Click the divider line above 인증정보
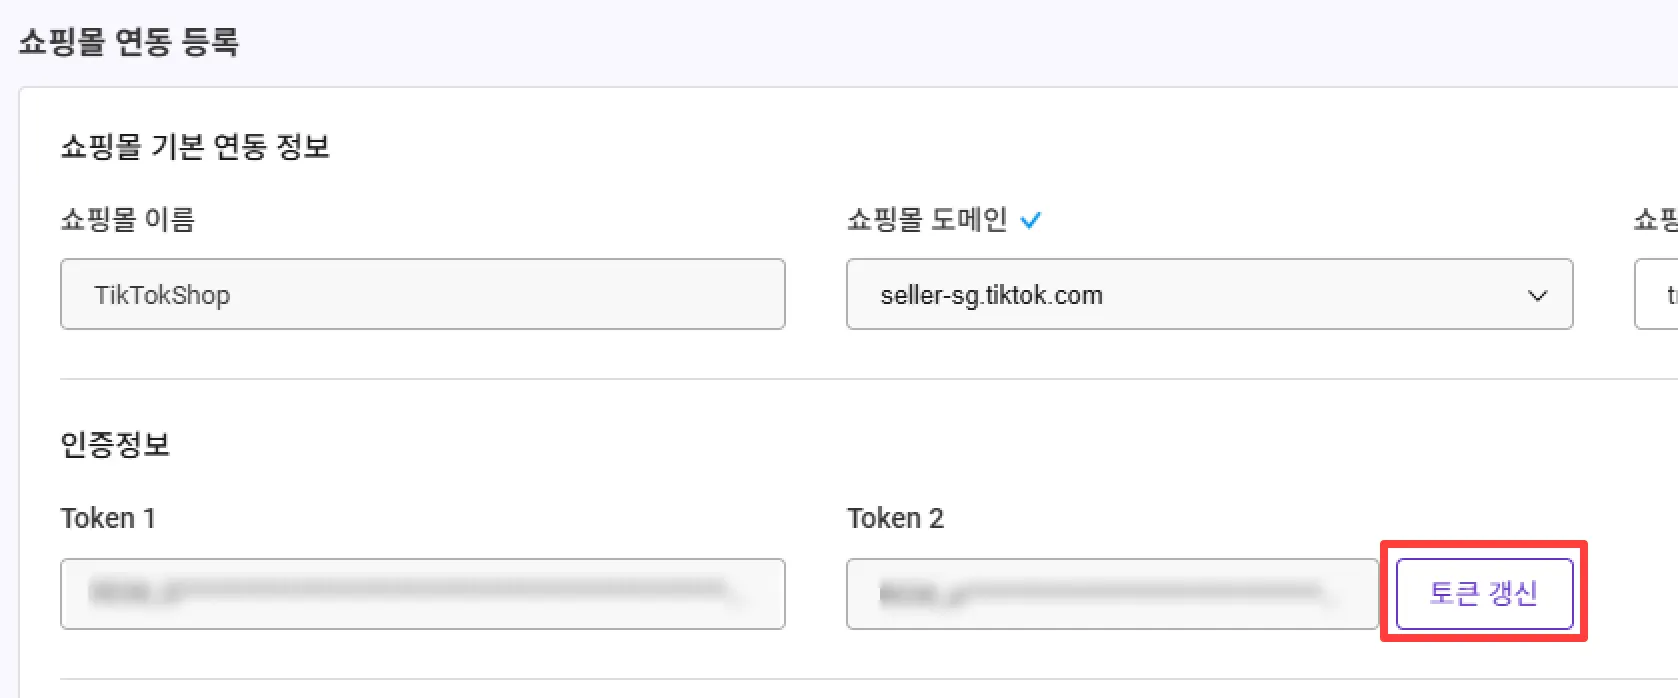 coord(800,379)
